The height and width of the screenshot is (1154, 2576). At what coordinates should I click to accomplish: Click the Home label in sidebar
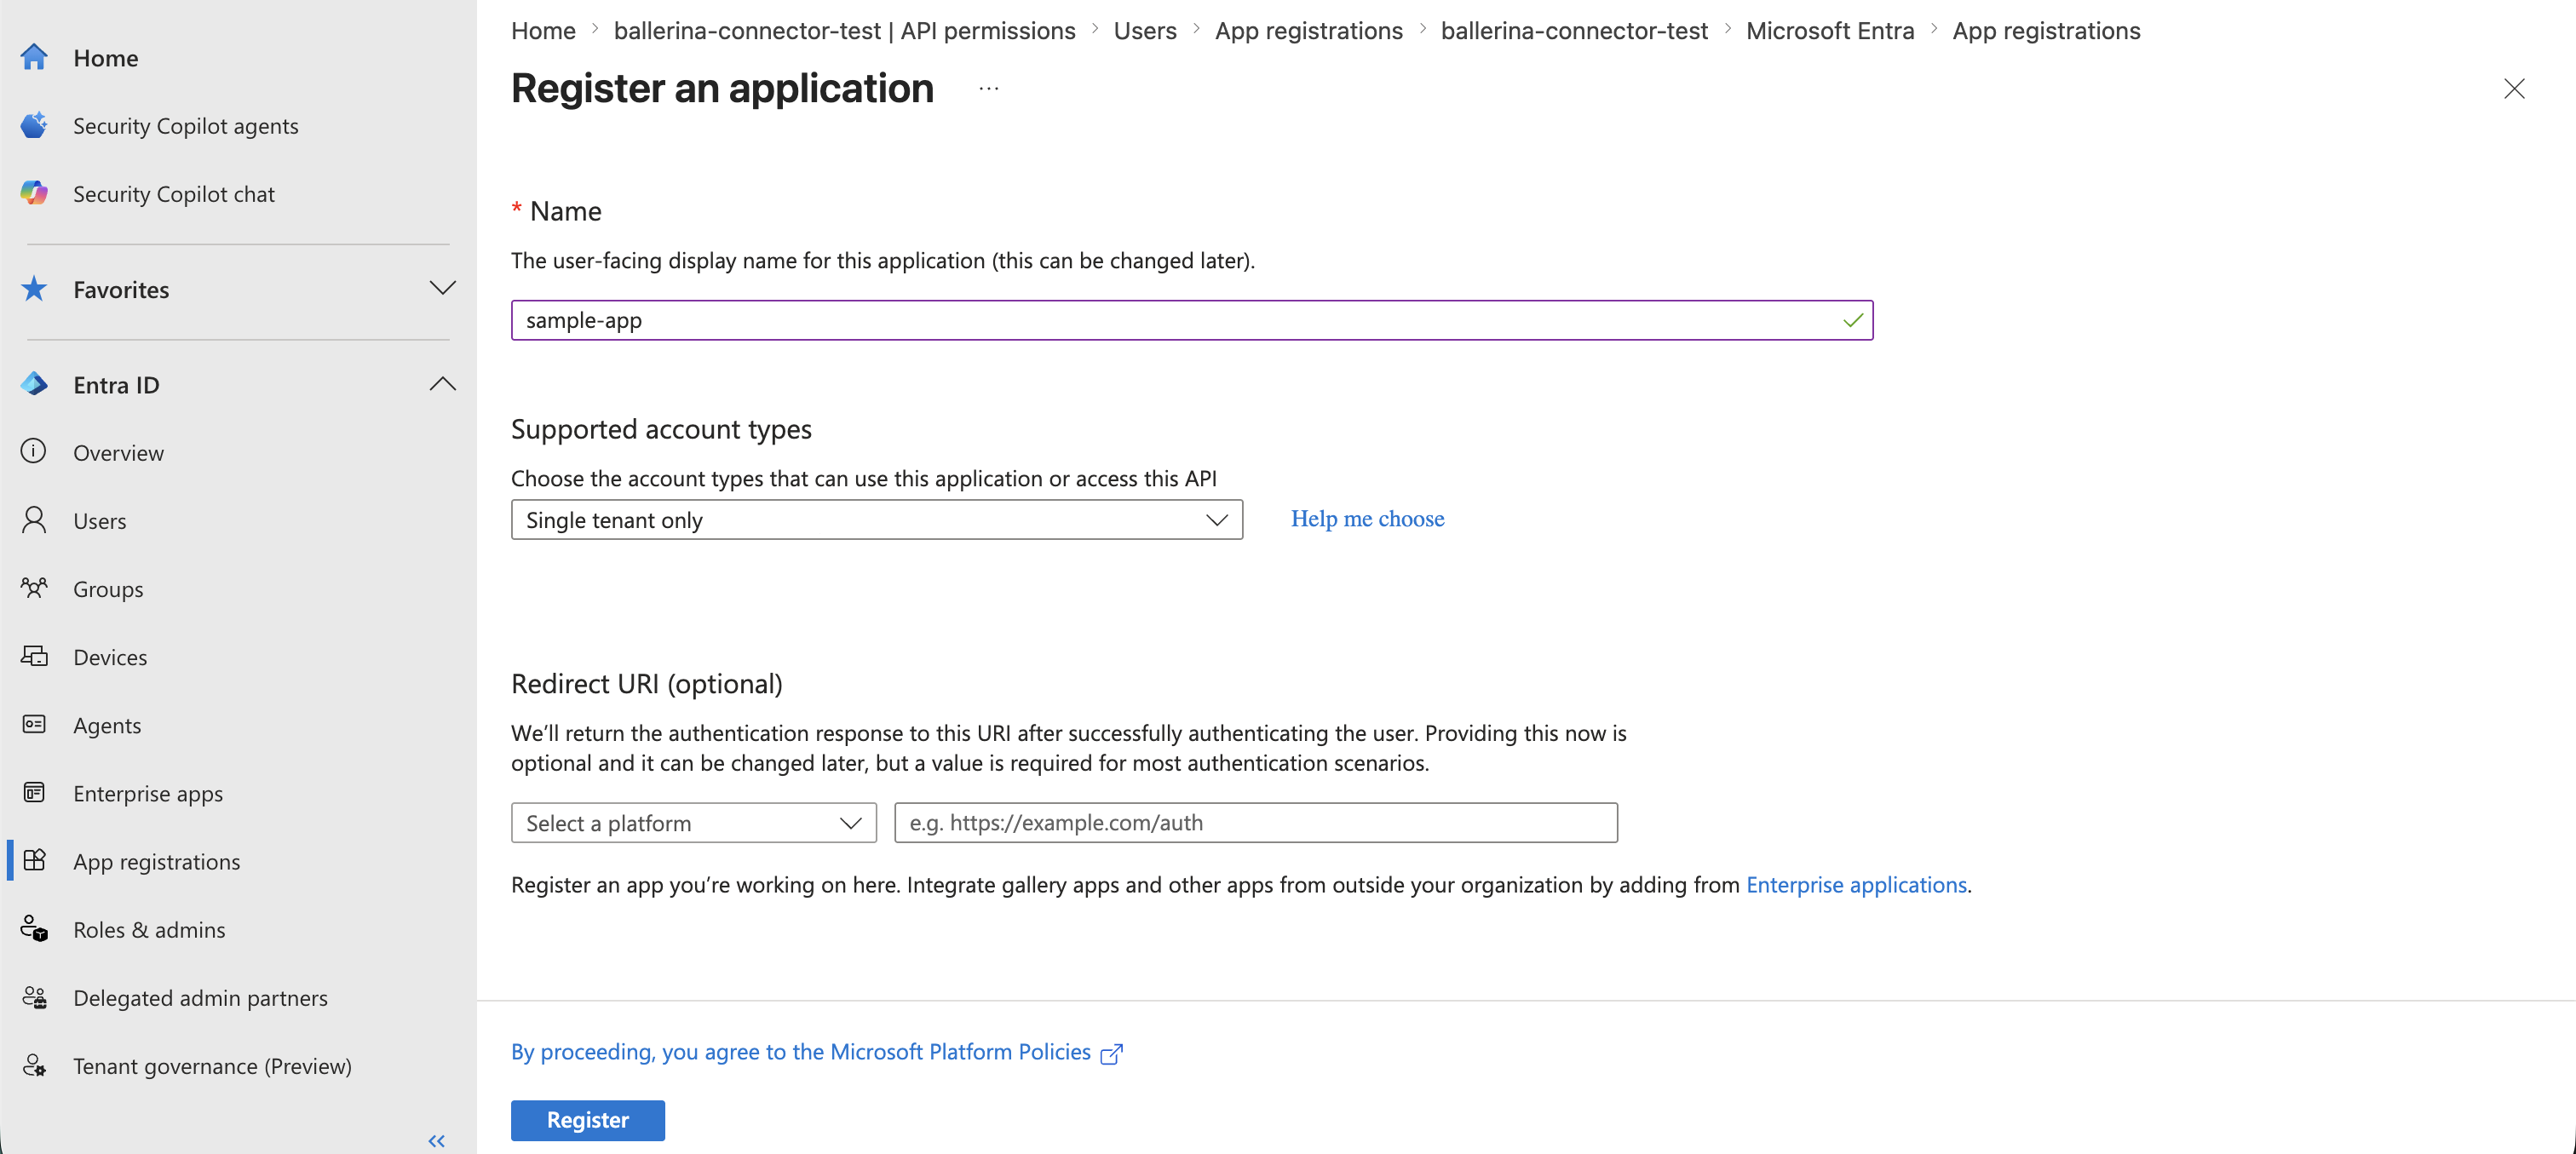pyautogui.click(x=105, y=58)
